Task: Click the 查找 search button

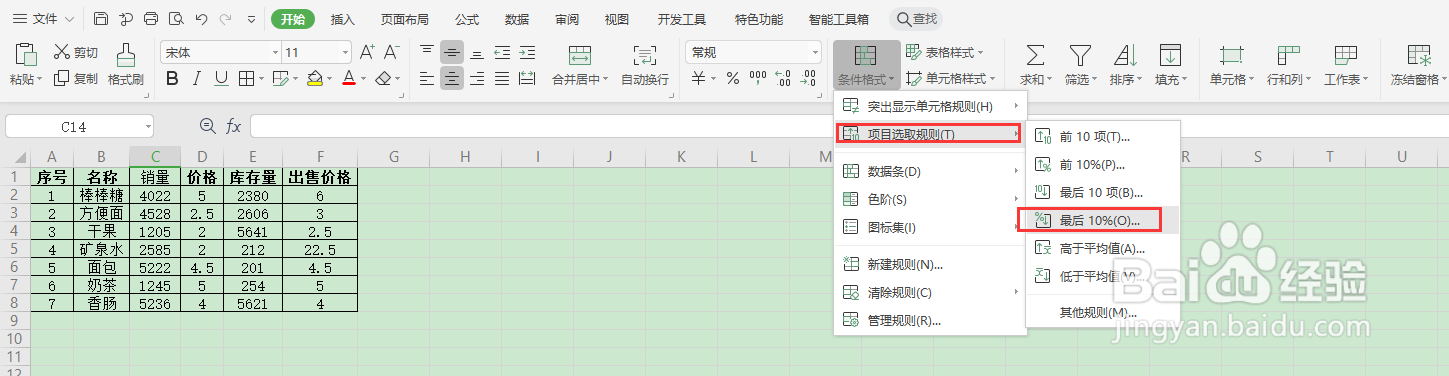Action: click(x=915, y=18)
